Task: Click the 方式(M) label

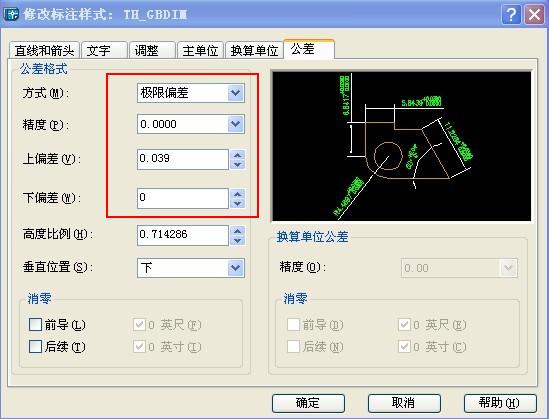Action: [x=46, y=93]
